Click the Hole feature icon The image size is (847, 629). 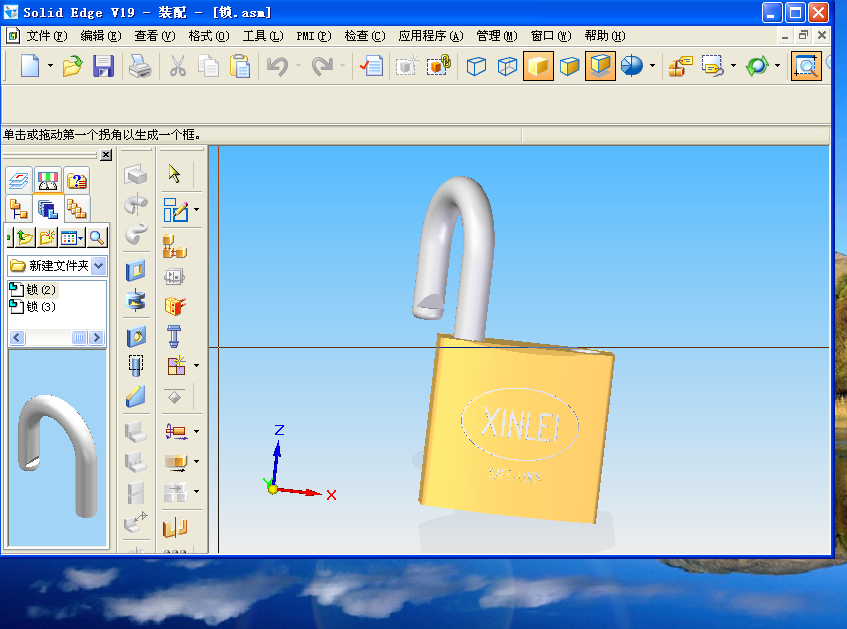[136, 337]
